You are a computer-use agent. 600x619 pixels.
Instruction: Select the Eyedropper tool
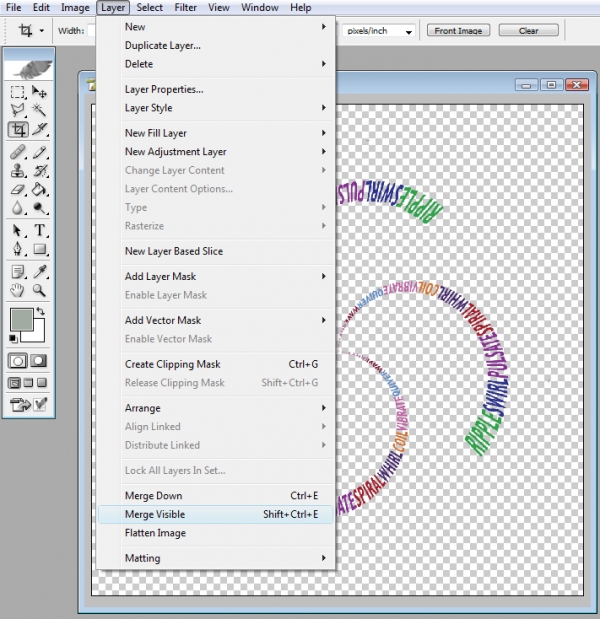[39, 272]
